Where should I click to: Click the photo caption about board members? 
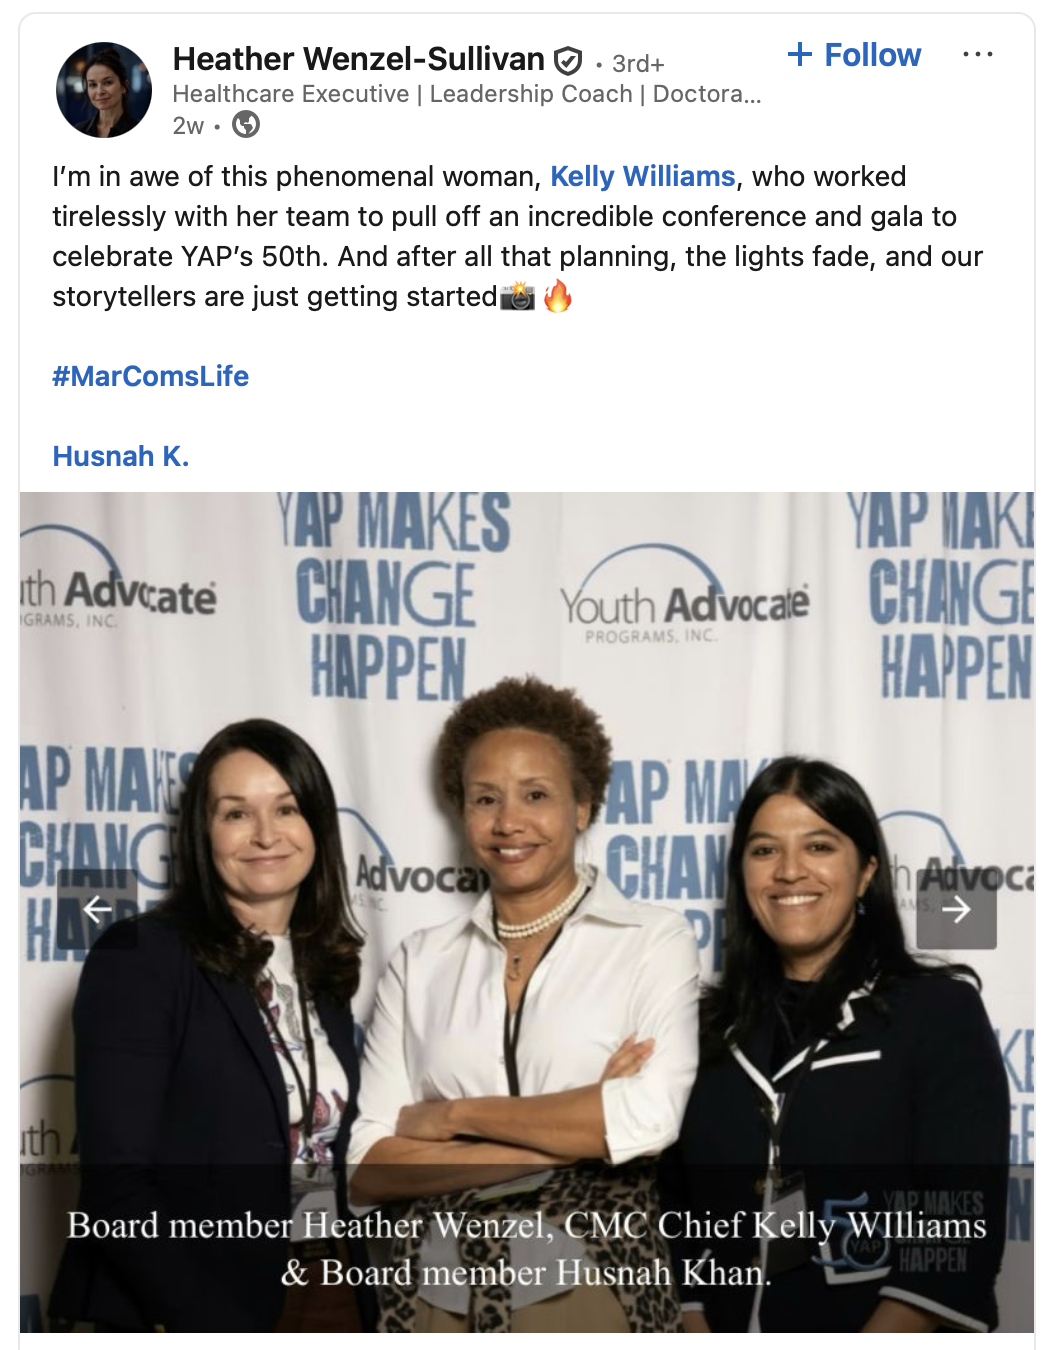click(x=527, y=1248)
